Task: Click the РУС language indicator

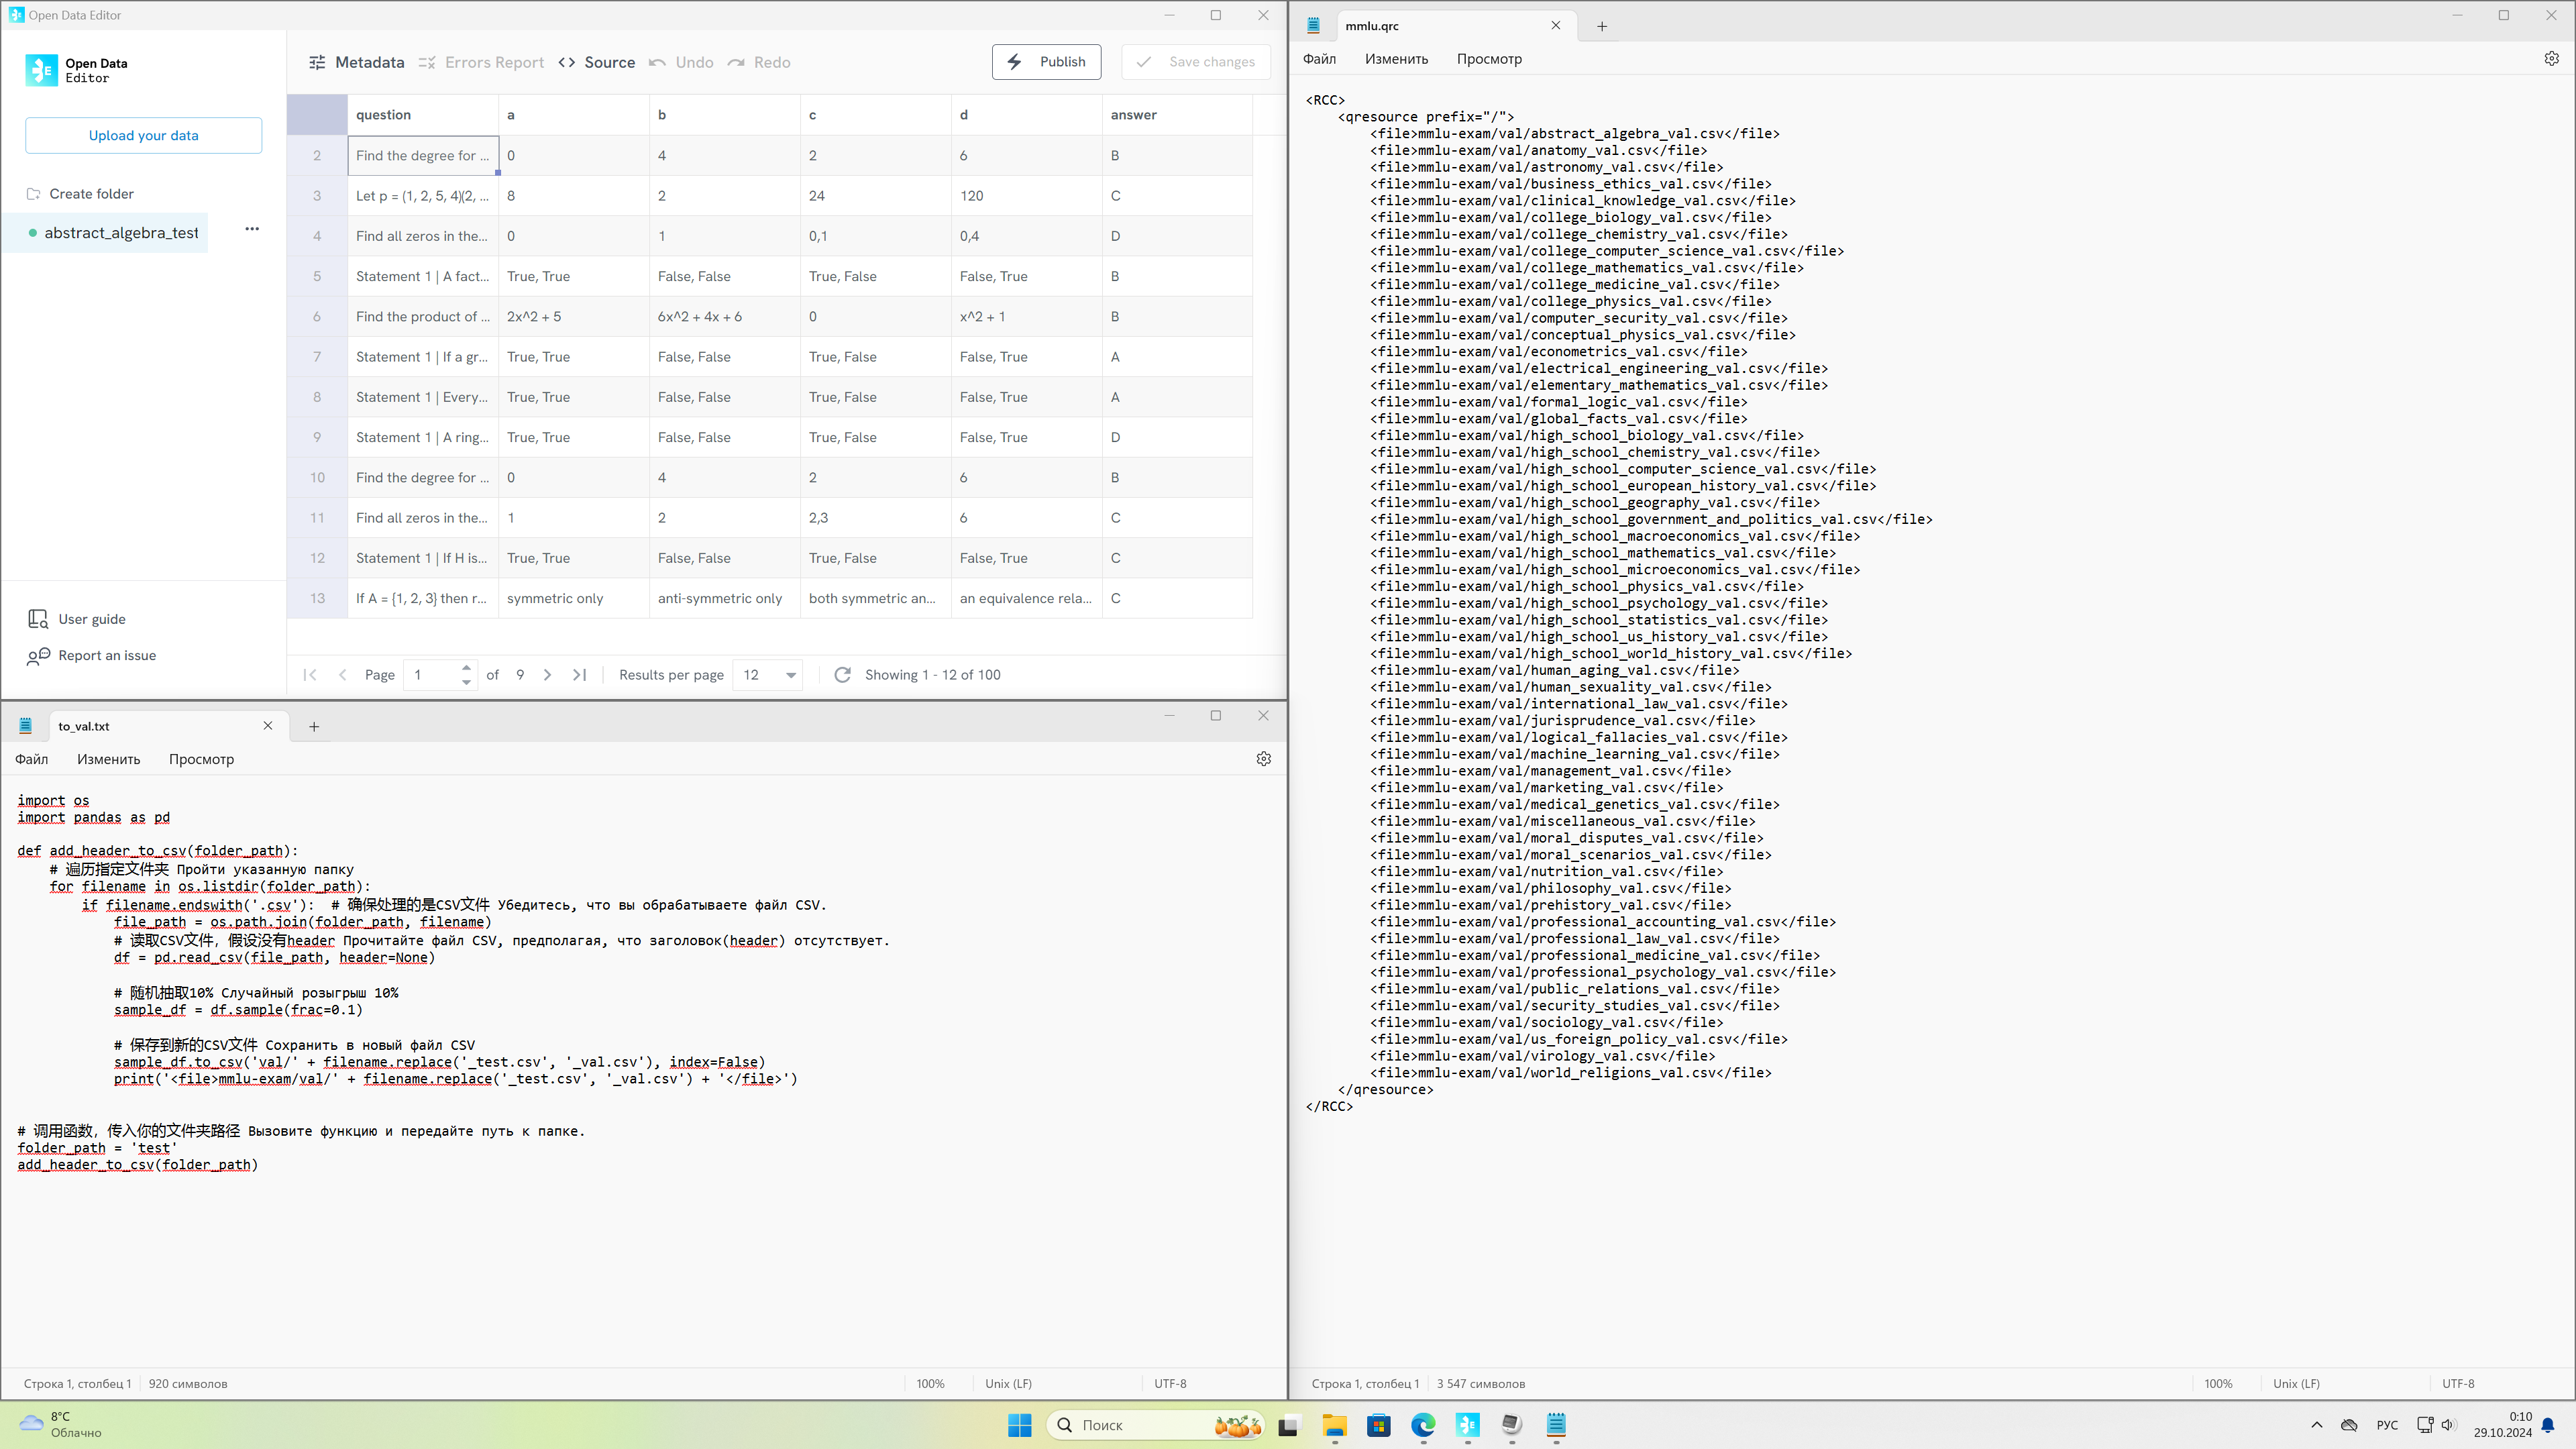Action: point(2387,1425)
